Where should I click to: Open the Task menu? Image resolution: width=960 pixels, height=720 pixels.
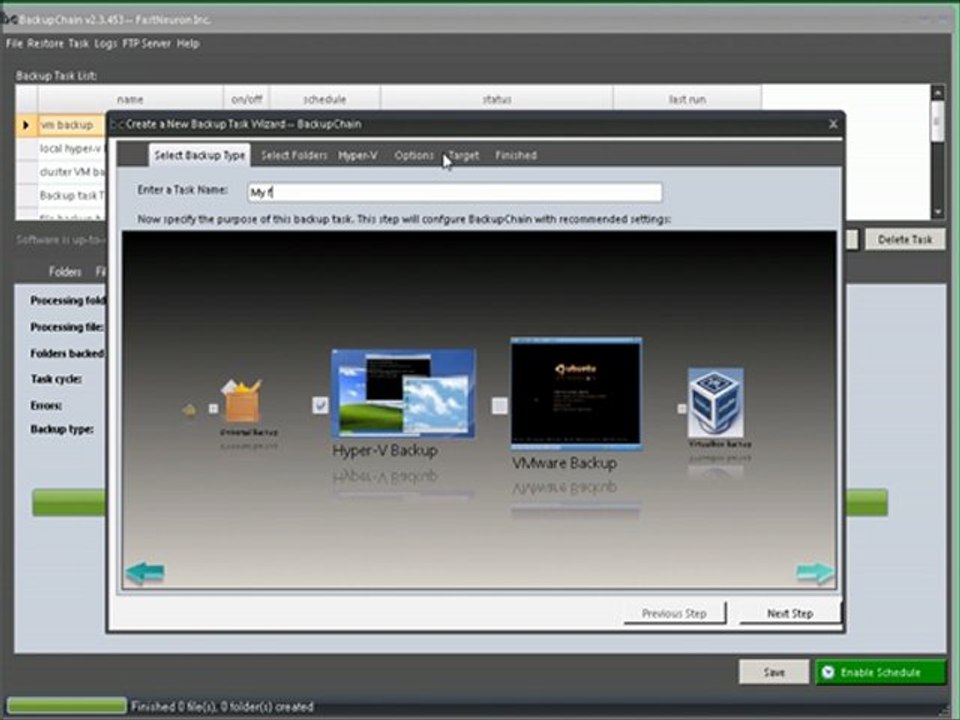[x=78, y=43]
